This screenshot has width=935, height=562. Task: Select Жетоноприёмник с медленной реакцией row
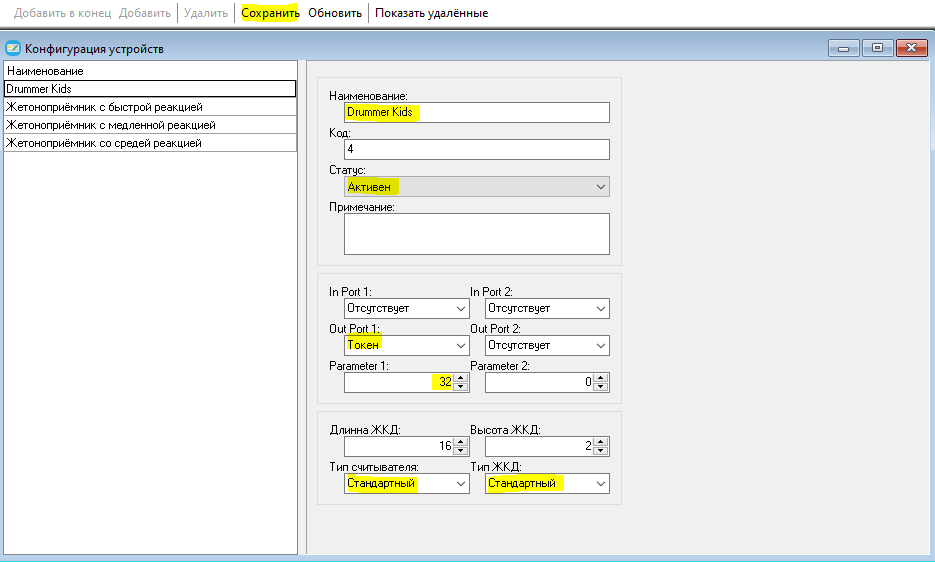coord(150,125)
